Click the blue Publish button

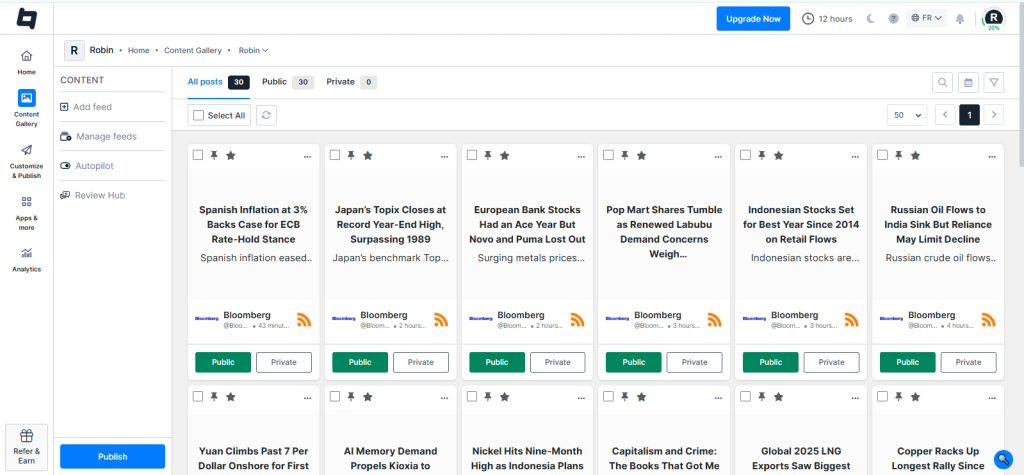click(x=112, y=456)
